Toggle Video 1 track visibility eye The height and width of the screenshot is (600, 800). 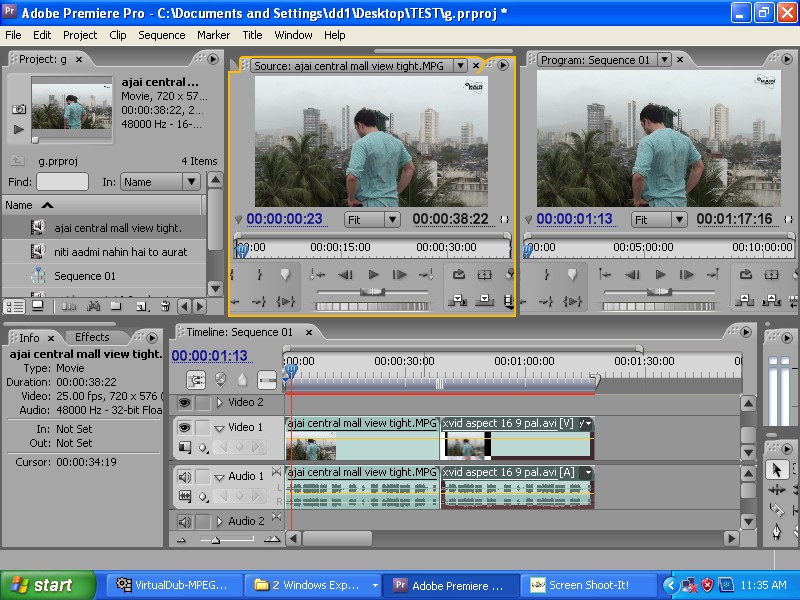point(184,427)
